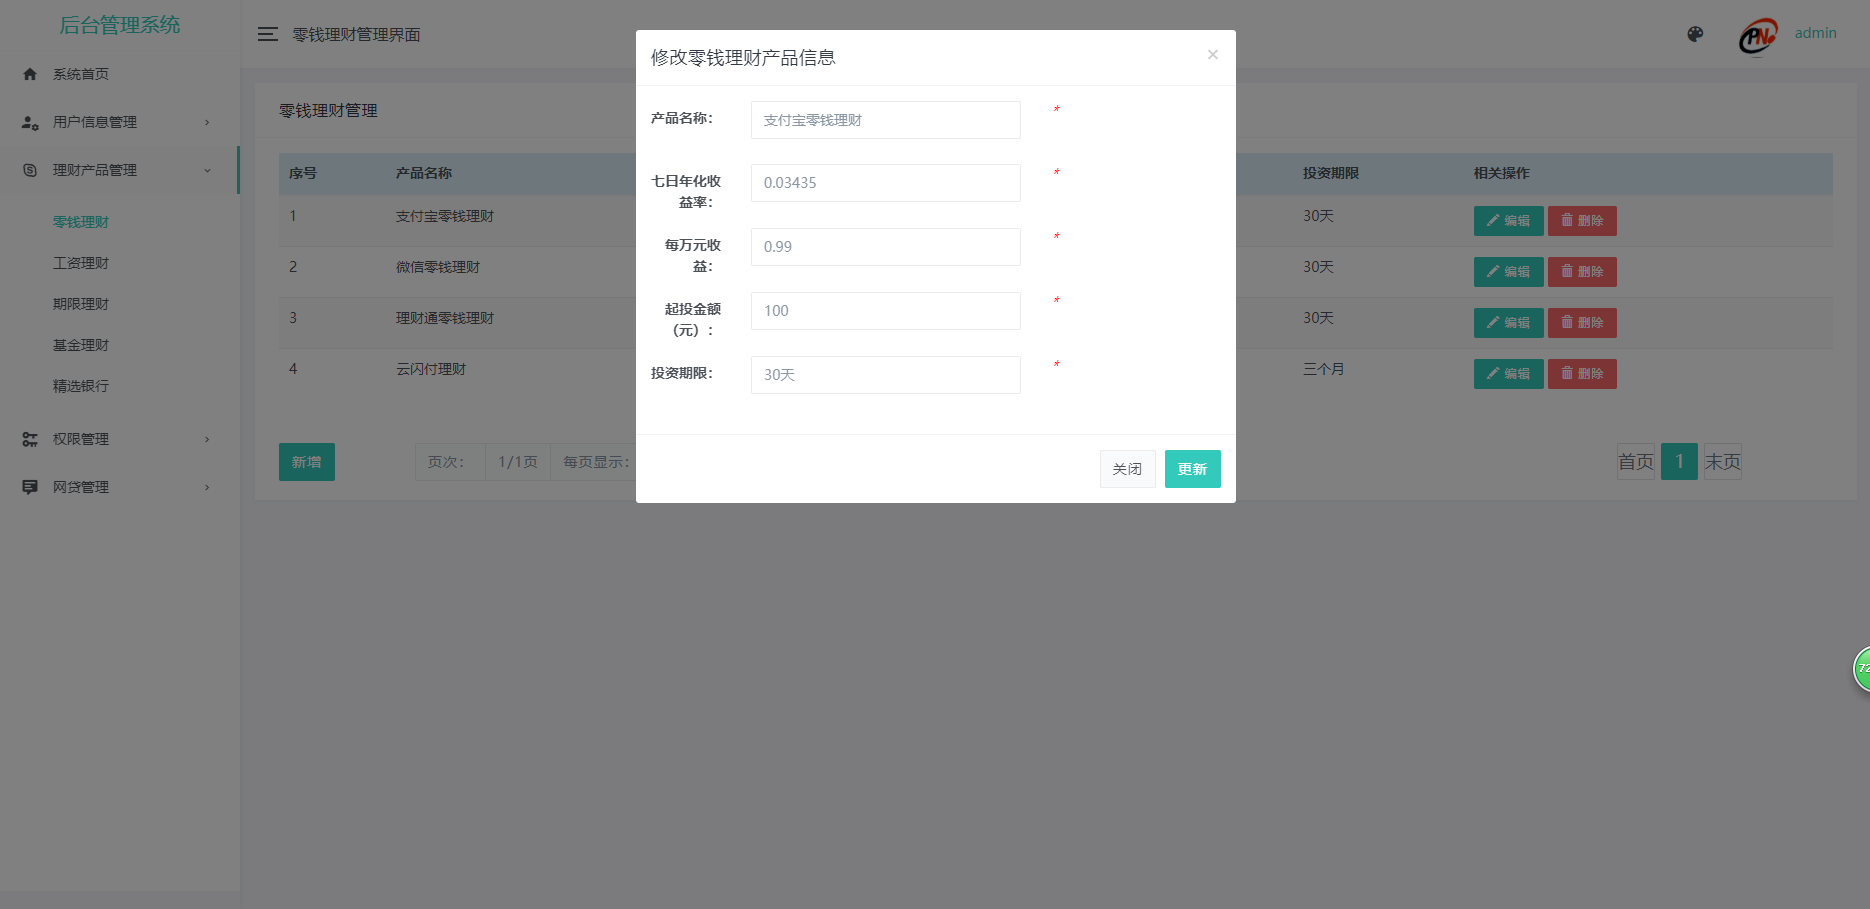Click the 理财产品管理 coin icon
The height and width of the screenshot is (909, 1870).
point(30,170)
